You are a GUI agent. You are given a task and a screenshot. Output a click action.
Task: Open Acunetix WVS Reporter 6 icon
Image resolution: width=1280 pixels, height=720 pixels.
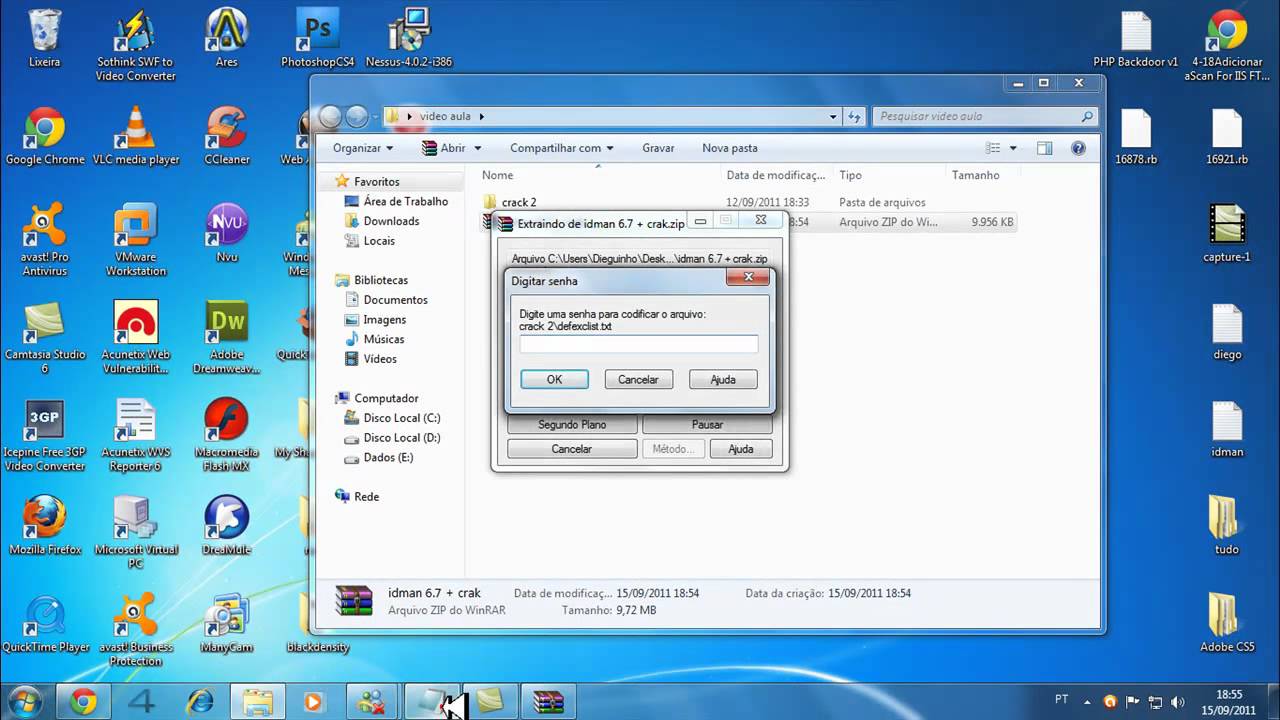[136, 436]
